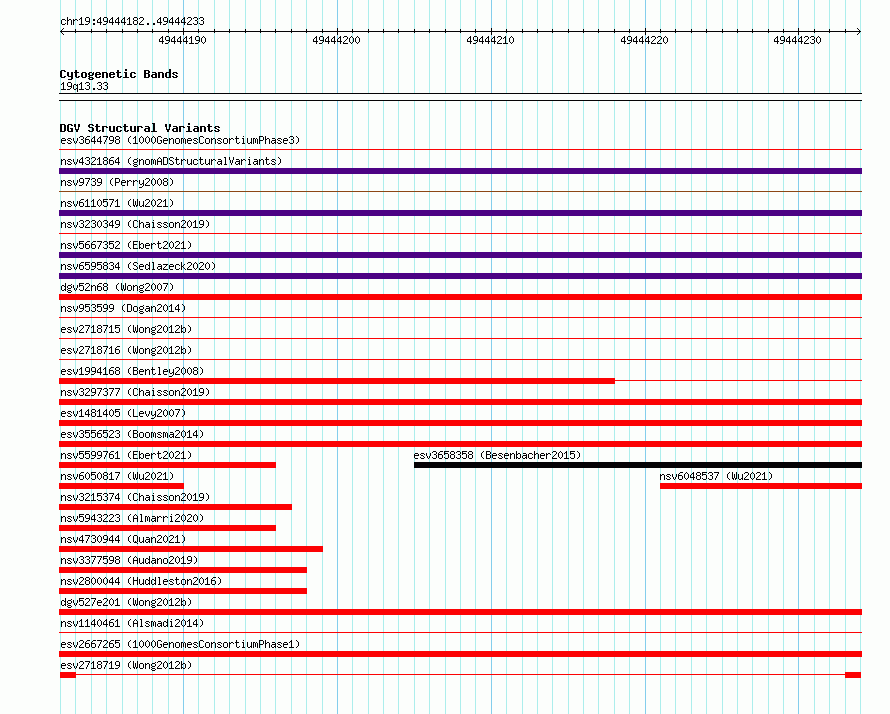
Task: Open variant nsv5943223 (Almarri2020)
Action: (132, 518)
